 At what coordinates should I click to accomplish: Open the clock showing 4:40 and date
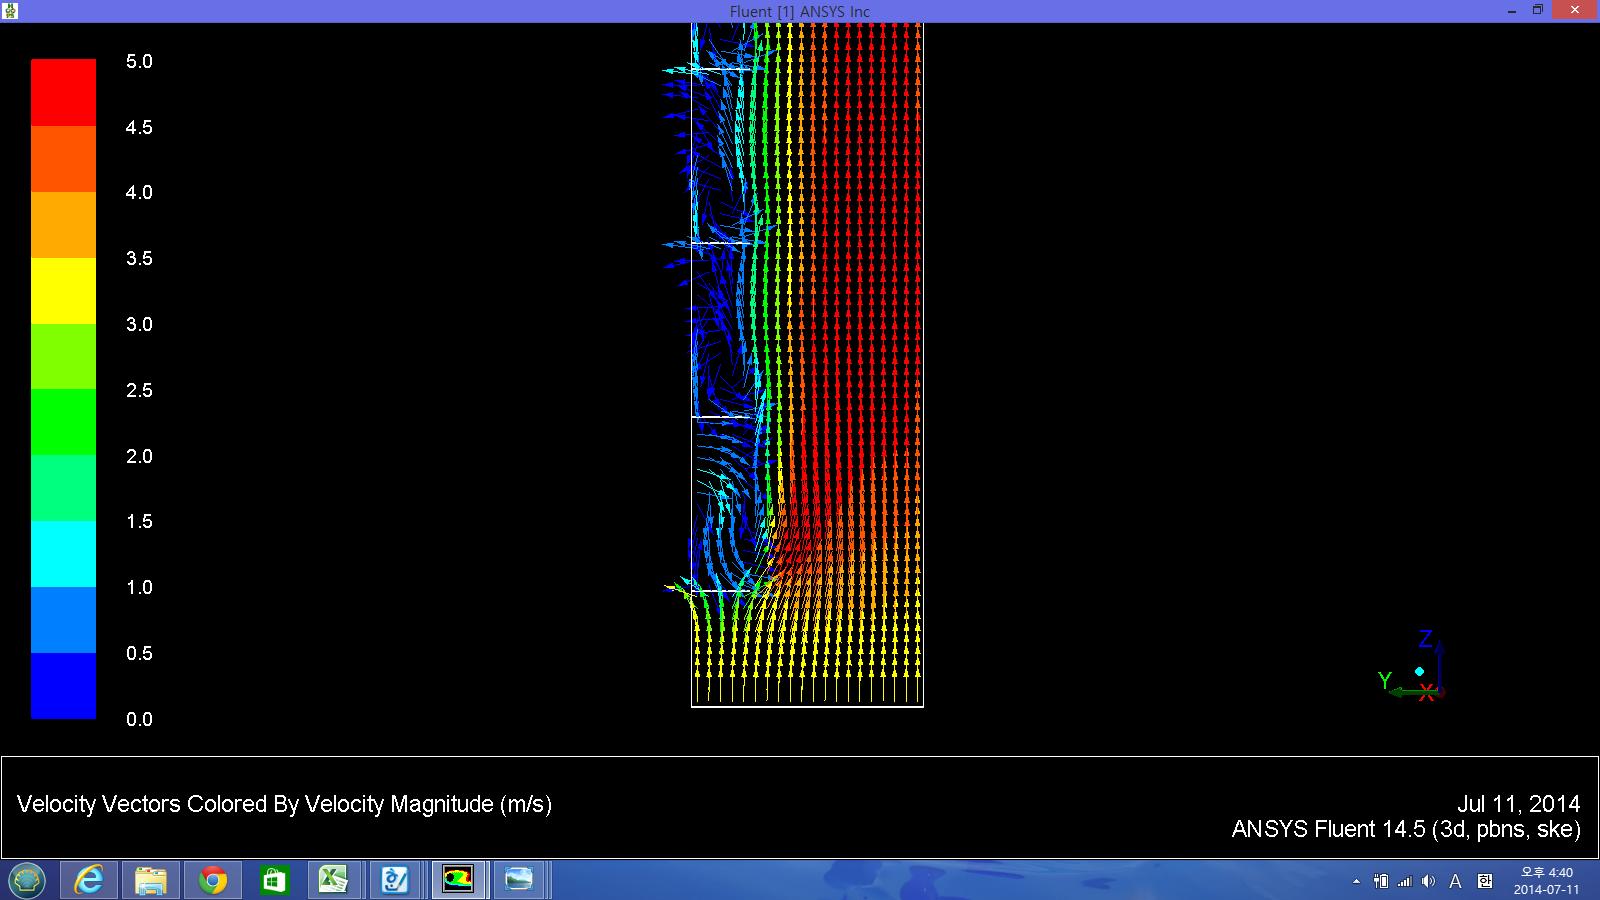click(1546, 881)
